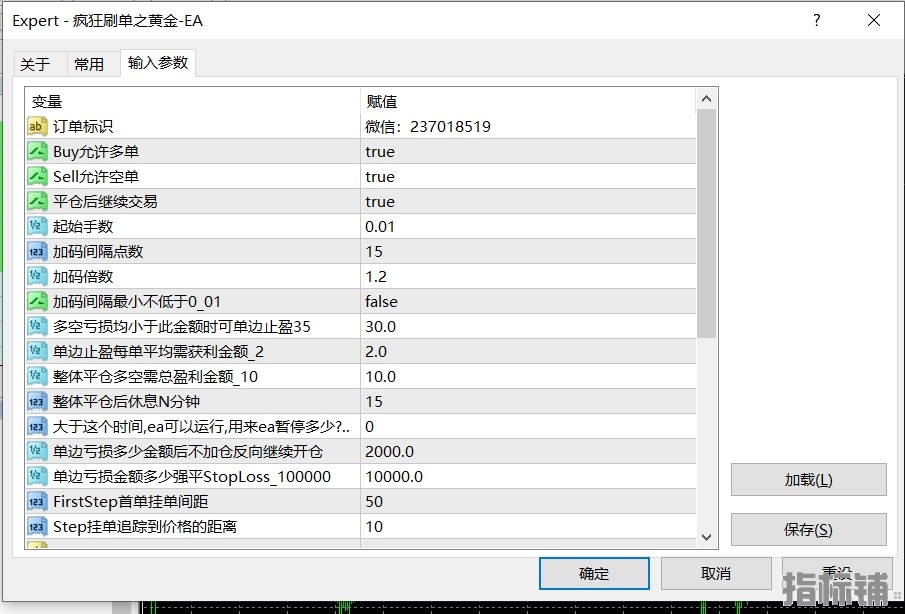Click the 0 value cell
This screenshot has width=905, height=614.
(x=528, y=426)
